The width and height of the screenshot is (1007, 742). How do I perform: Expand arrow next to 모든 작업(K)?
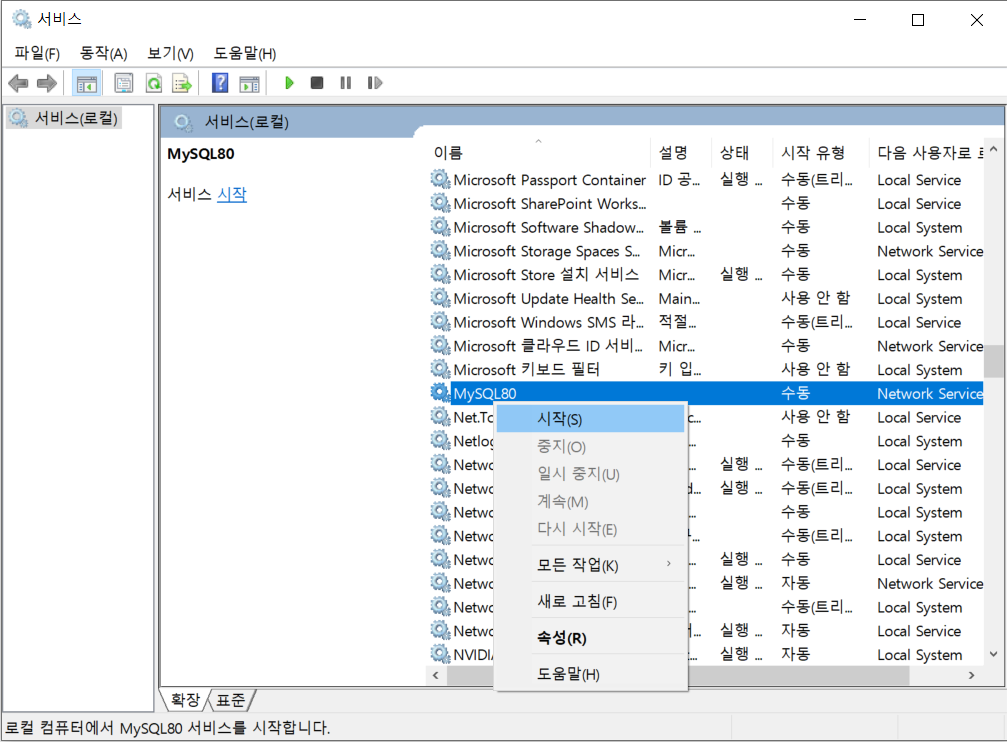tap(669, 564)
